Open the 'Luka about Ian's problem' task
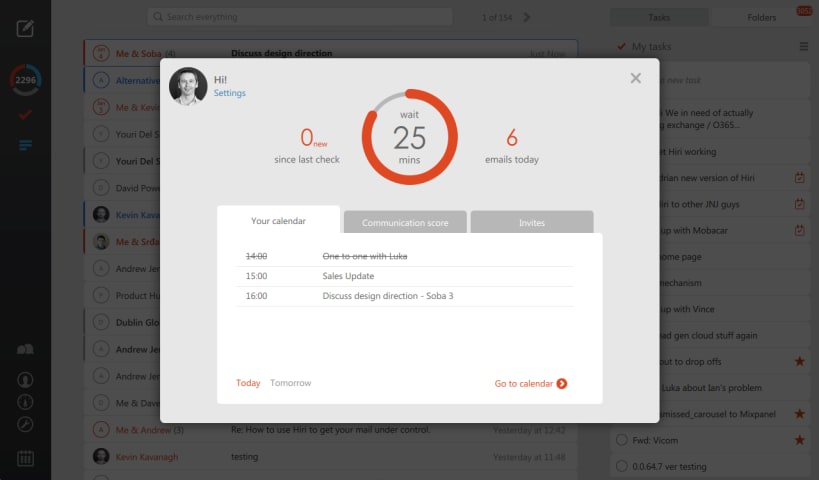Screen dimensions: 819x480 (734, 388)
